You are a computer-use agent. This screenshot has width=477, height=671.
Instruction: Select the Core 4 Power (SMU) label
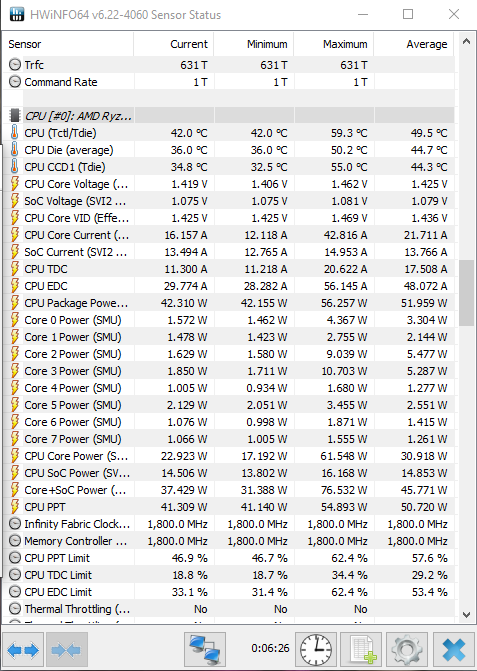click(73, 388)
